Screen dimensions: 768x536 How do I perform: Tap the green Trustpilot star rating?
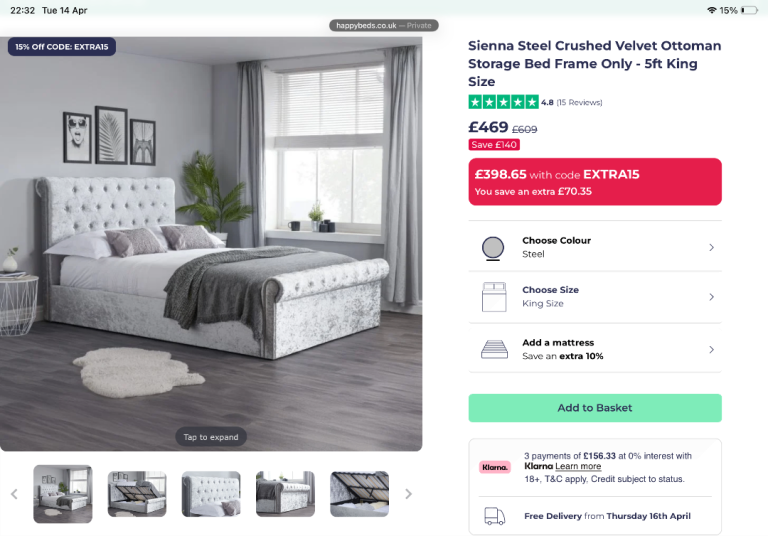coord(504,102)
